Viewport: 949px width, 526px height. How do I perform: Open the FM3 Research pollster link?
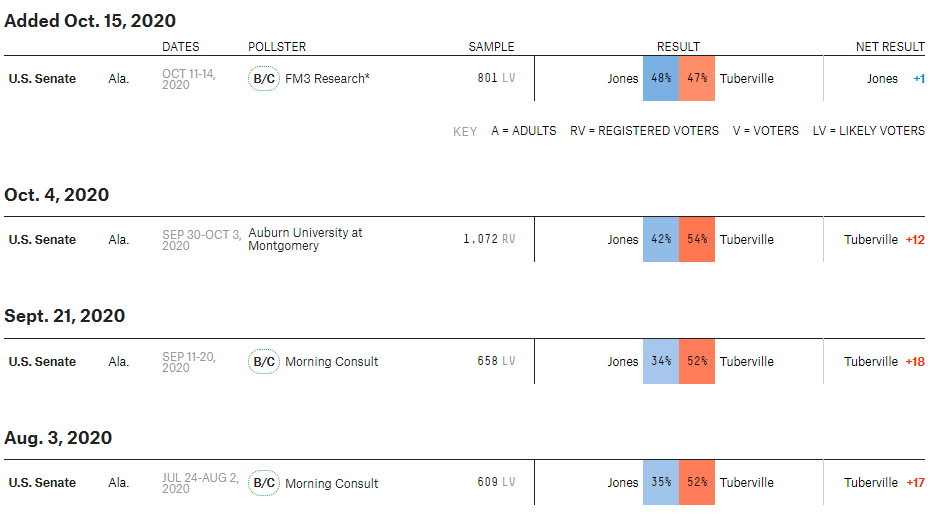pyautogui.click(x=327, y=79)
